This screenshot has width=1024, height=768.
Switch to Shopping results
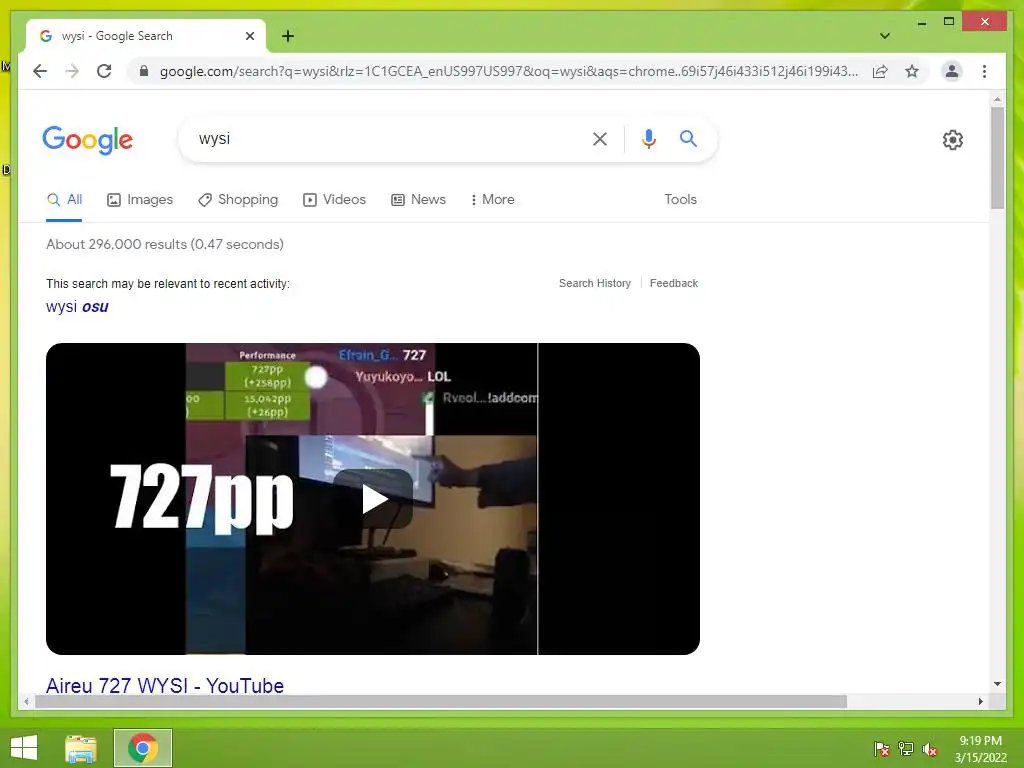click(238, 200)
